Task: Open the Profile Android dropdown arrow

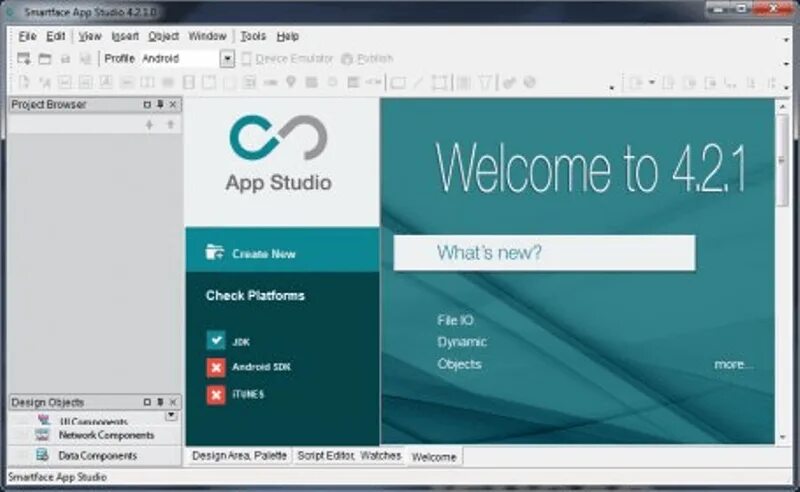Action: [228, 59]
